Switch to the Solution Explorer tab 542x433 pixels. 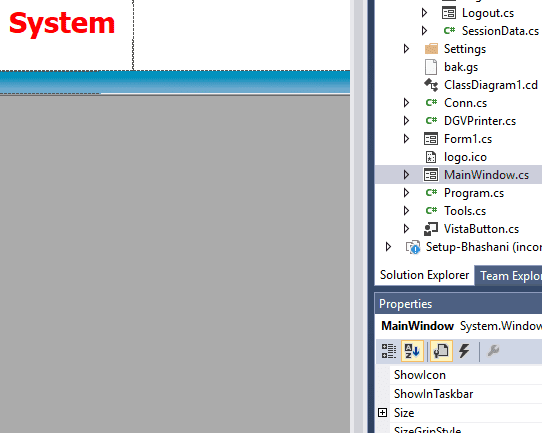424,275
